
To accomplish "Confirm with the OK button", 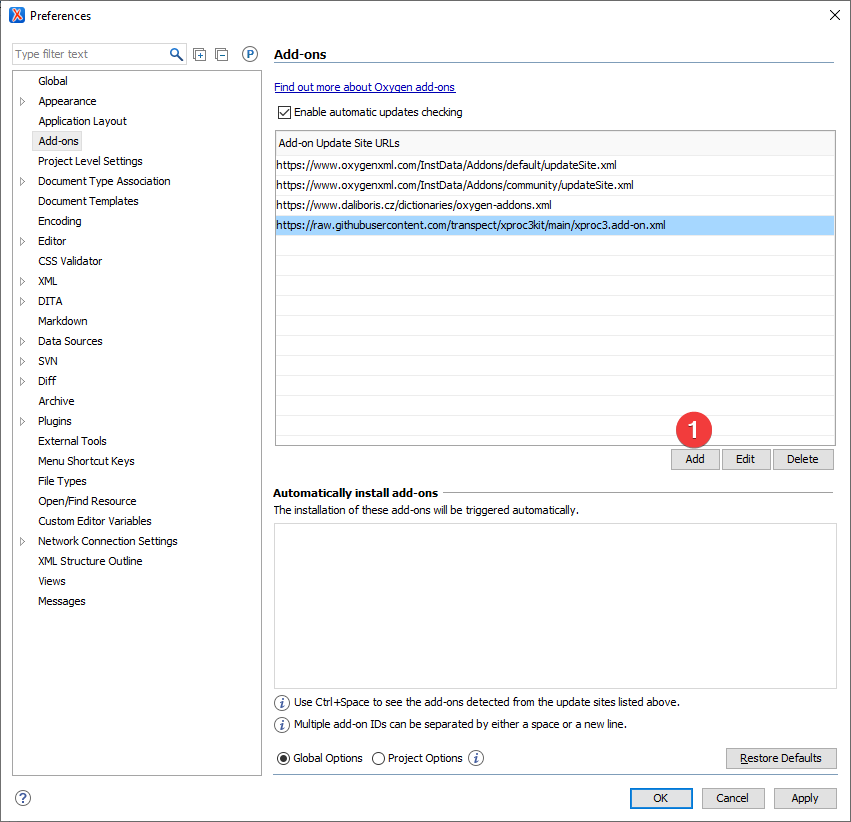I will (661, 798).
